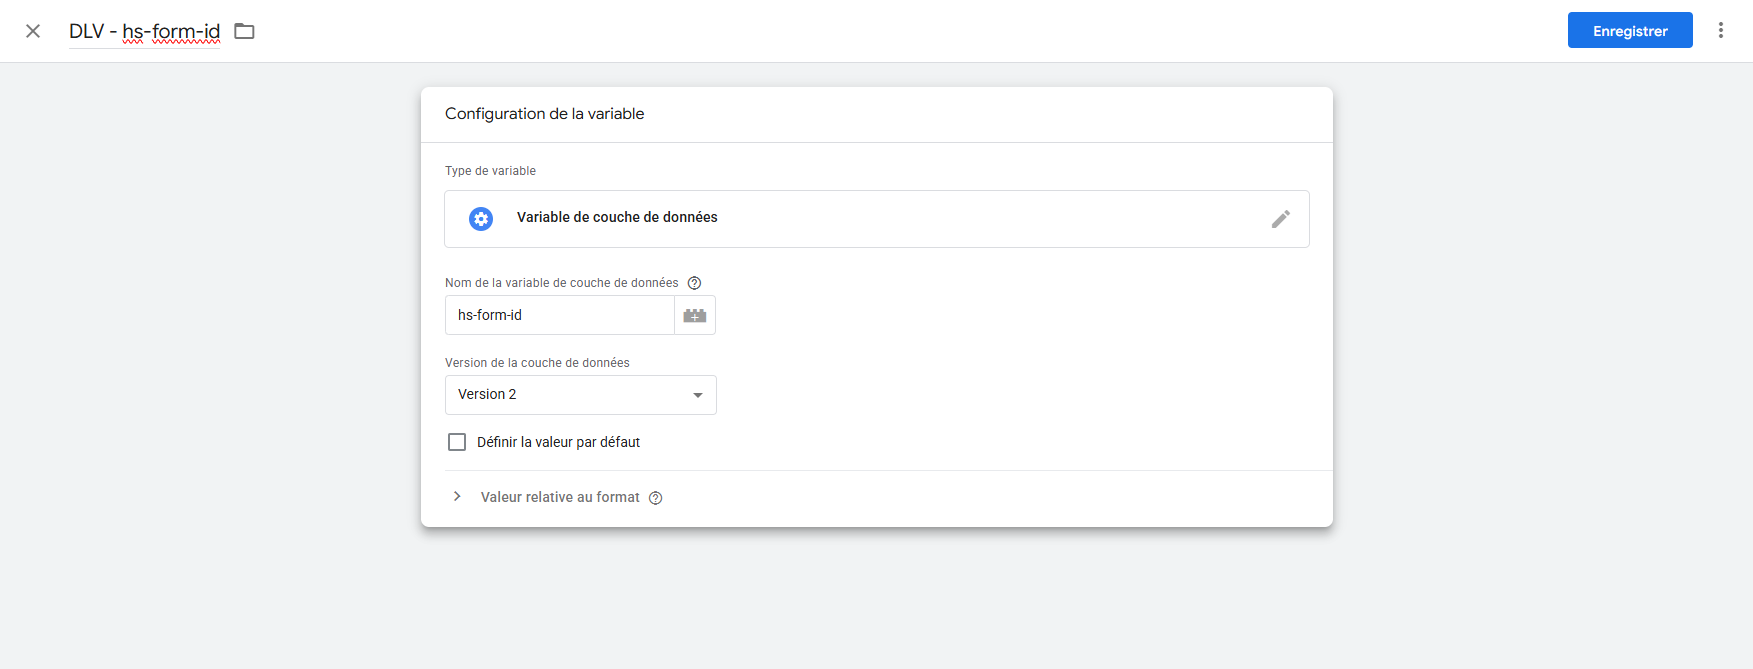Screen dimensions: 1753x669
Task: Open the three-dot more options menu
Action: [1721, 30]
